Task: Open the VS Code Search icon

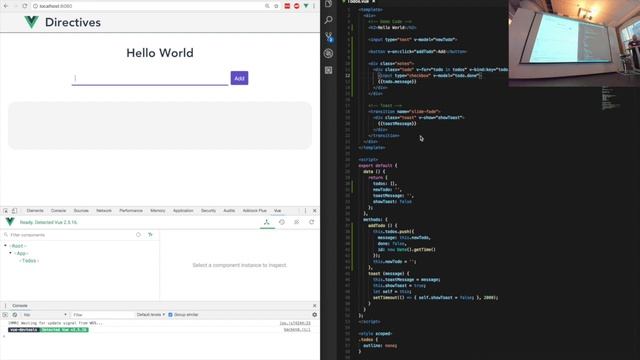Action: click(329, 20)
